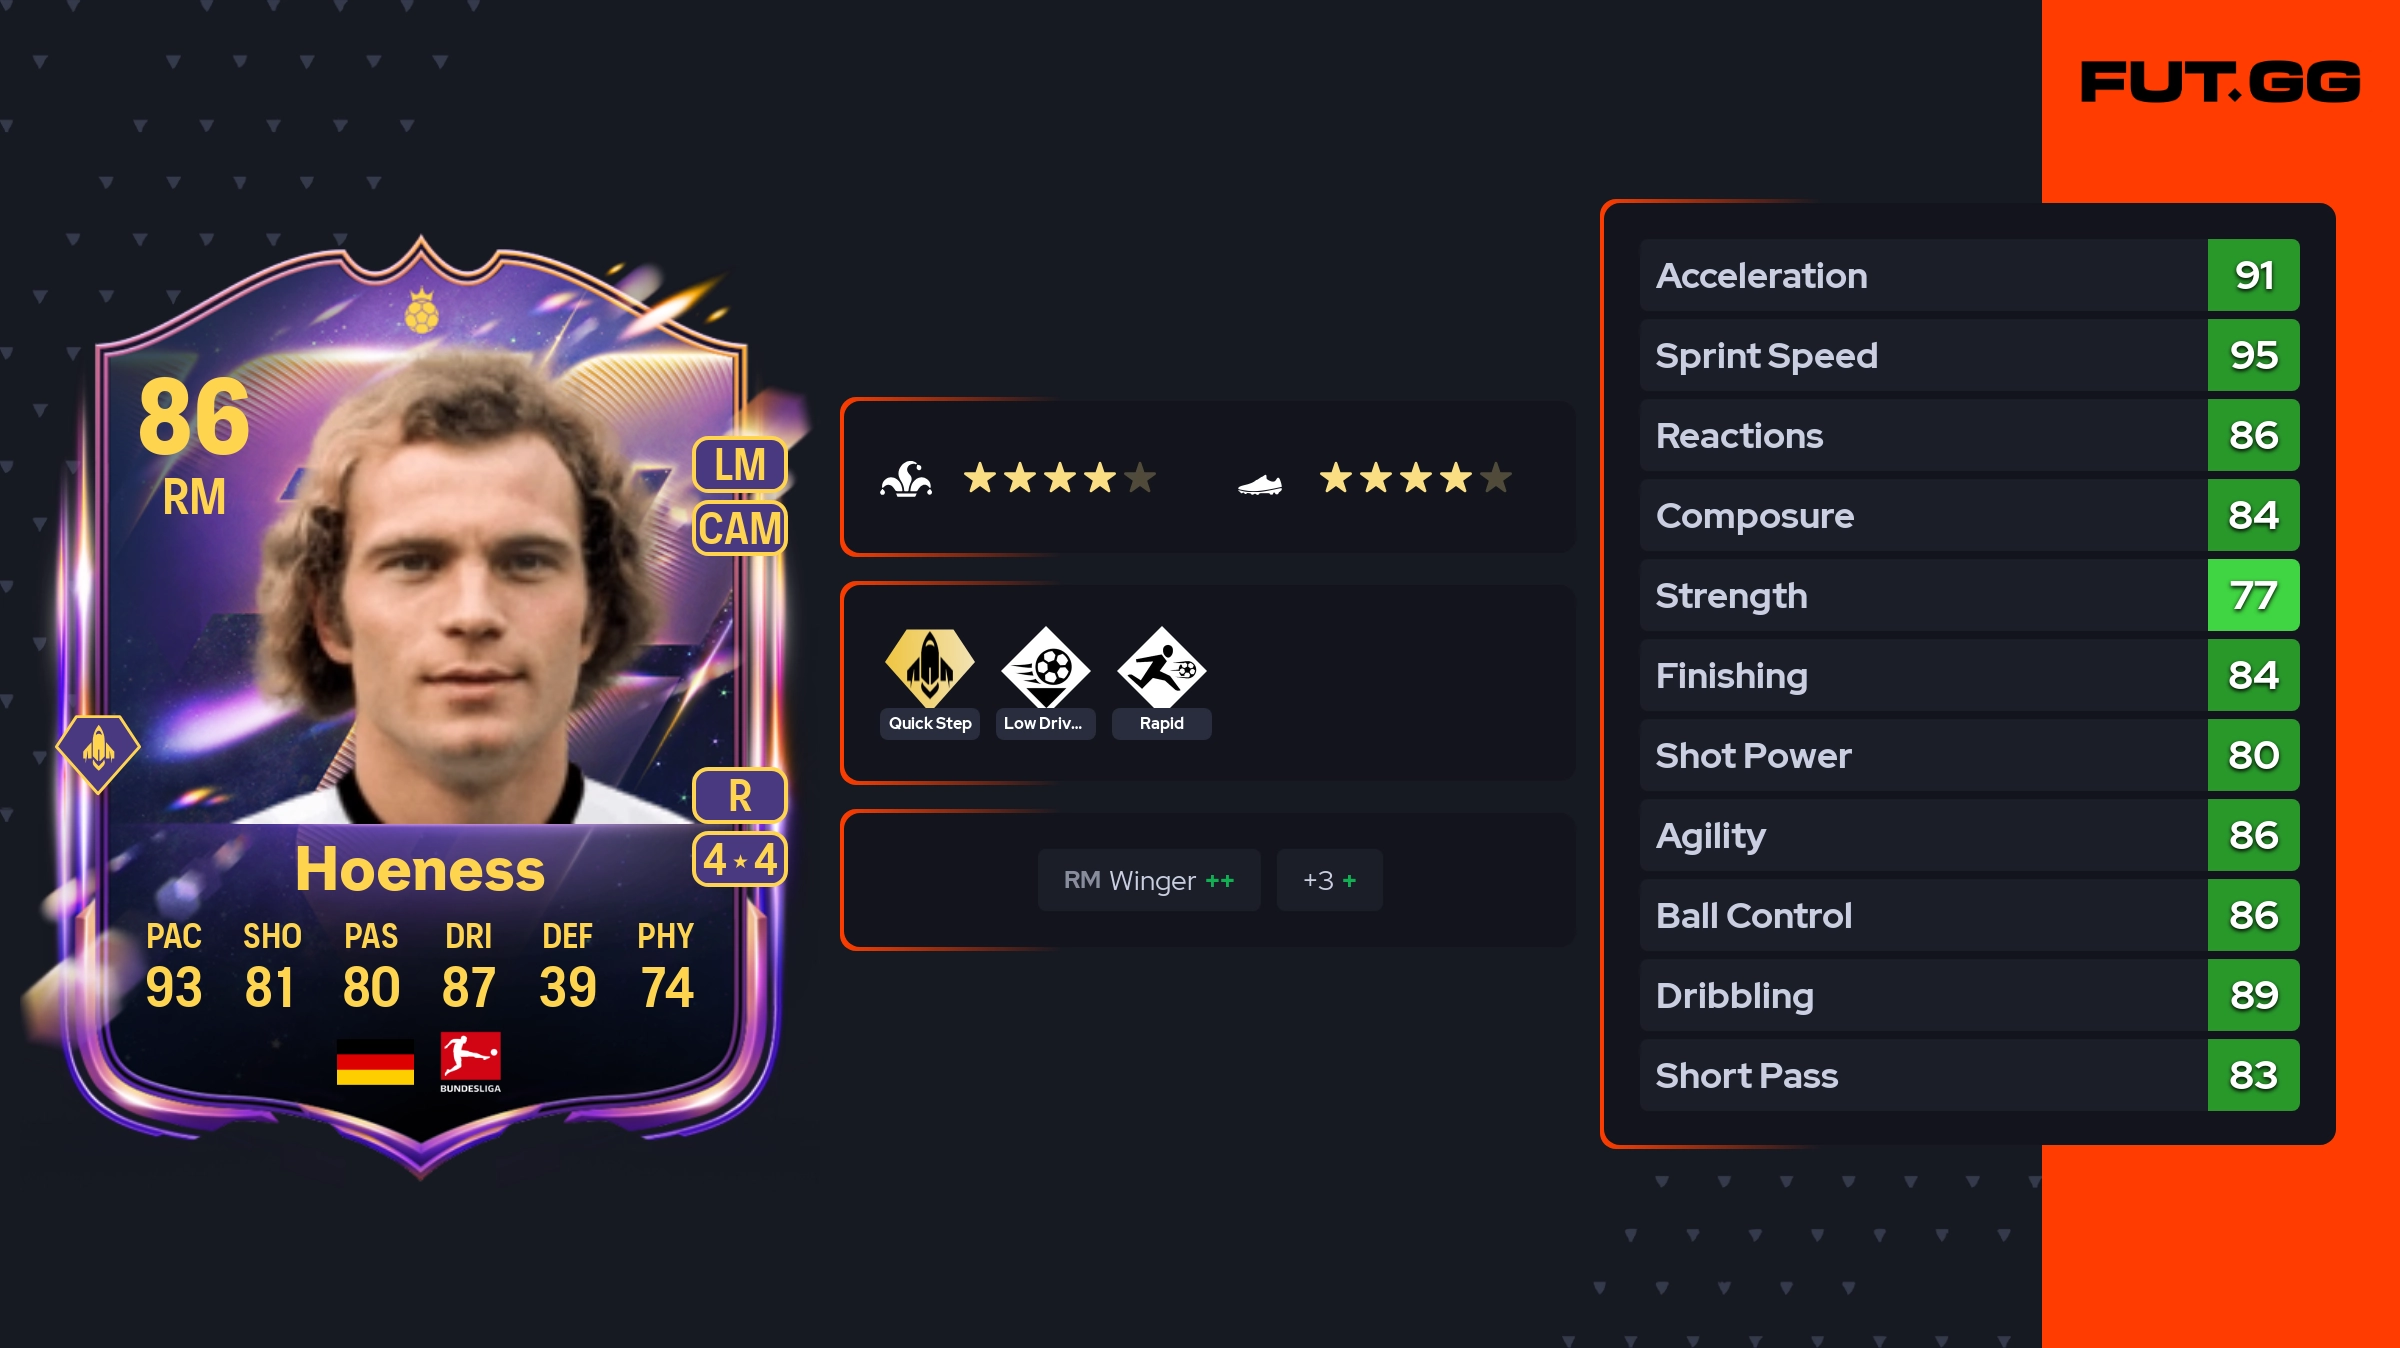Click the skill moves jester icon
The image size is (2400, 1348).
[x=906, y=479]
